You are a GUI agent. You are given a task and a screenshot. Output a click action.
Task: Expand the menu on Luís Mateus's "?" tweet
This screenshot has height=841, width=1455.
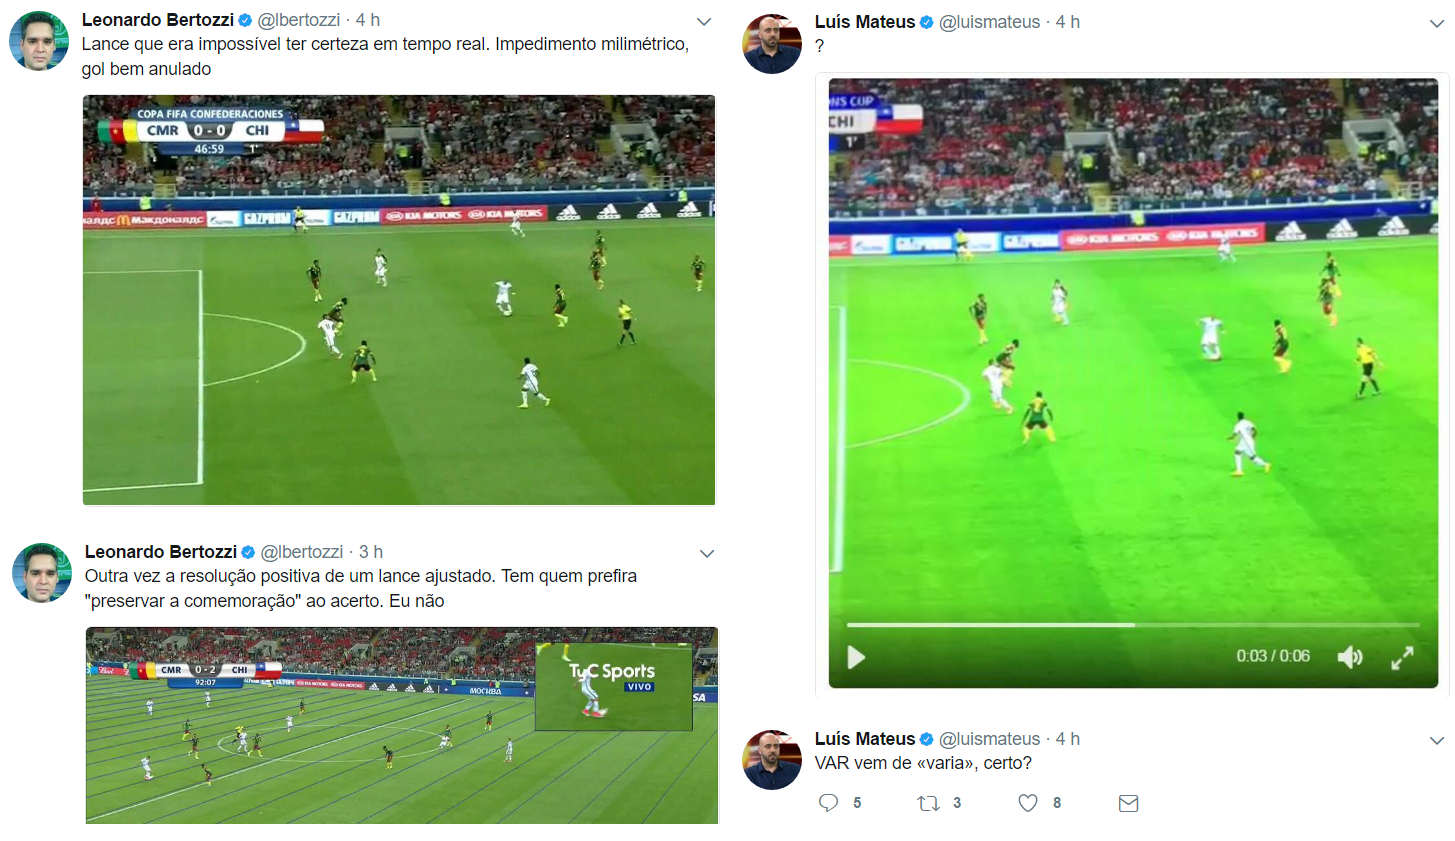(1437, 23)
